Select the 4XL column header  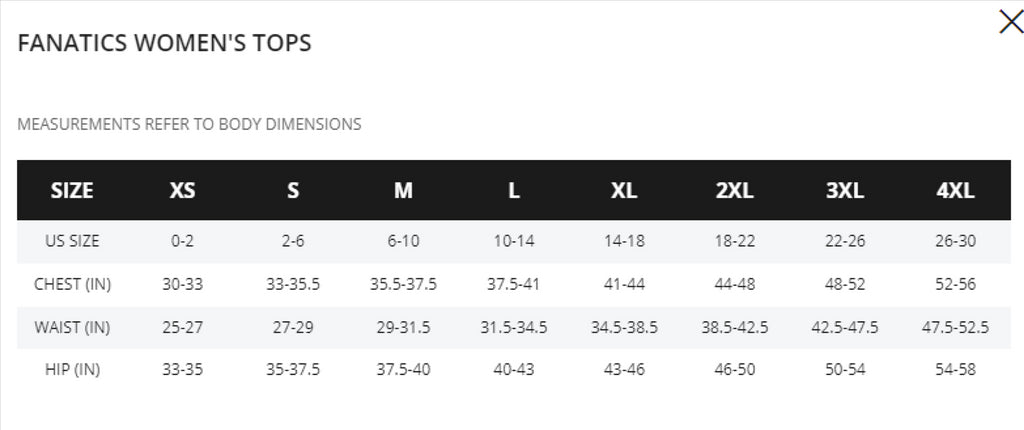tap(955, 190)
